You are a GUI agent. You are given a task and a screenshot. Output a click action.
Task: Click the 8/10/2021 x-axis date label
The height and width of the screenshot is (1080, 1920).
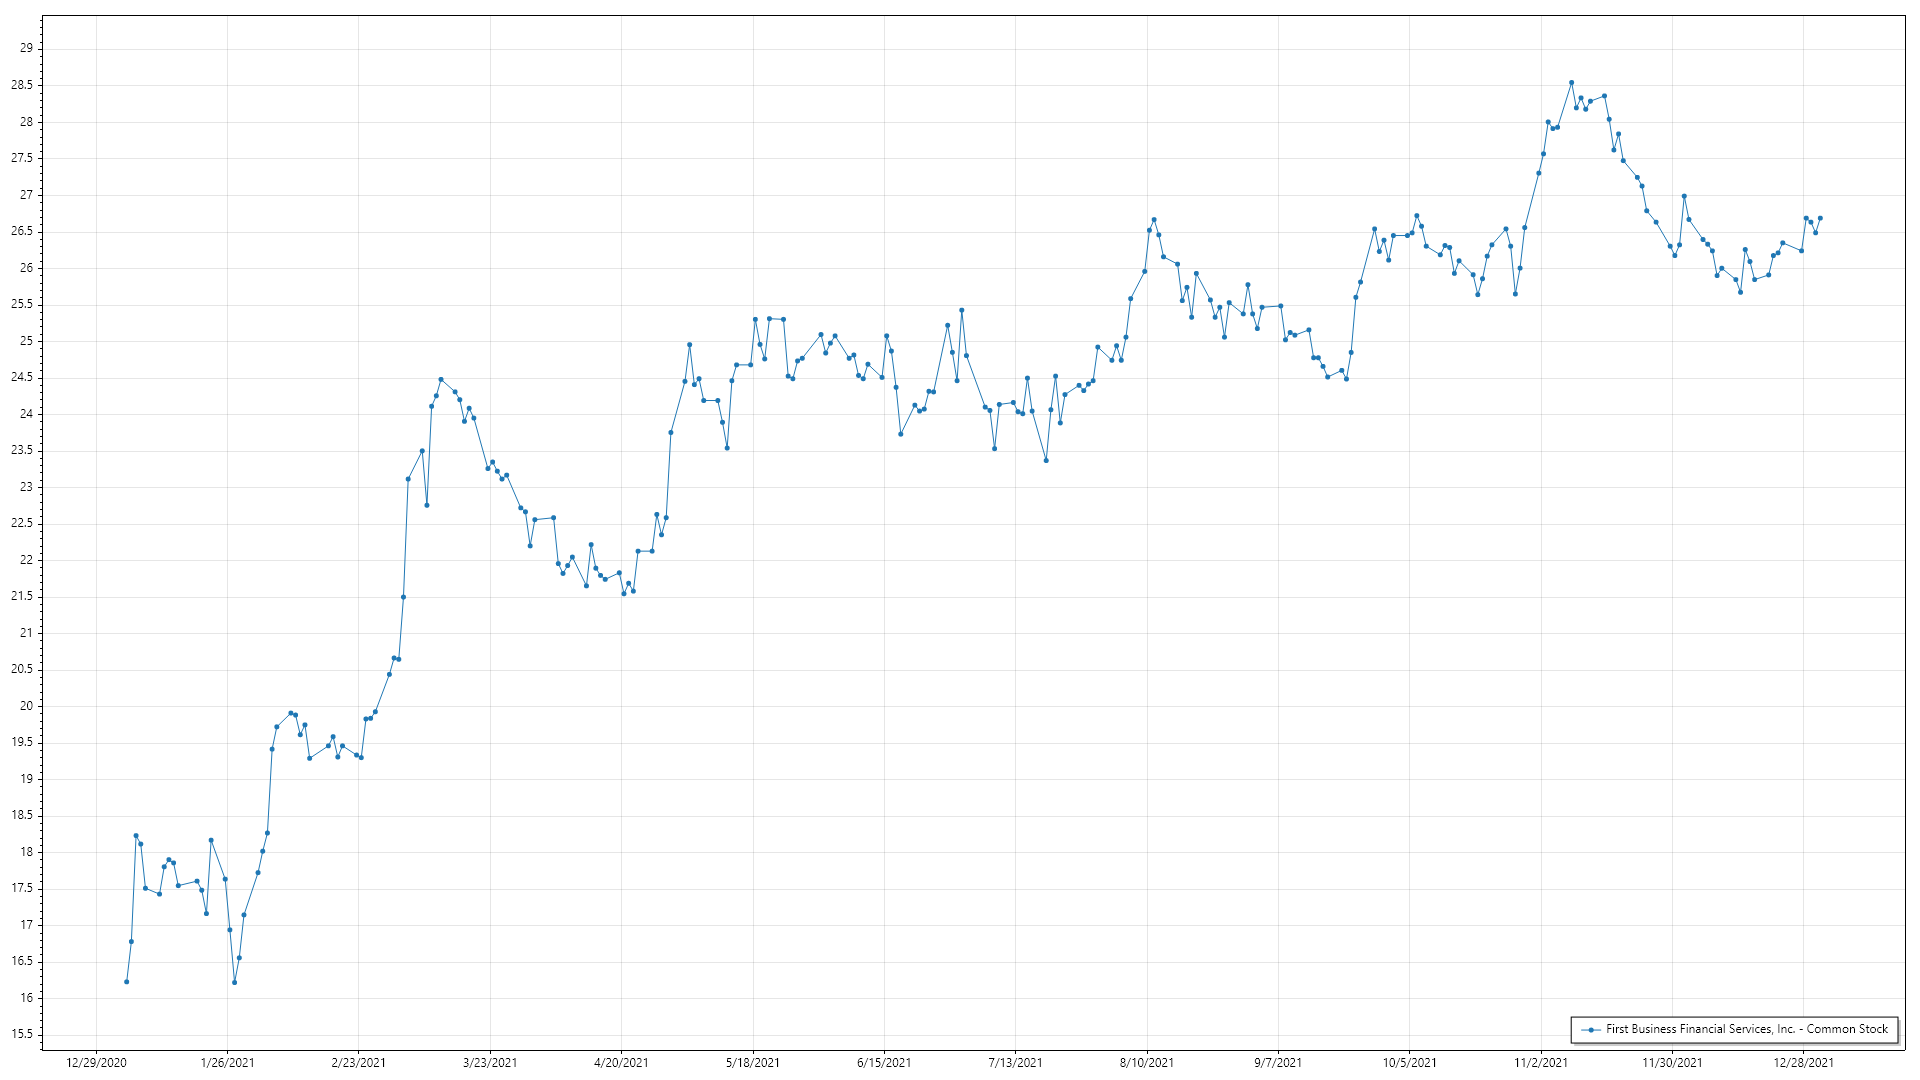pos(1147,1063)
